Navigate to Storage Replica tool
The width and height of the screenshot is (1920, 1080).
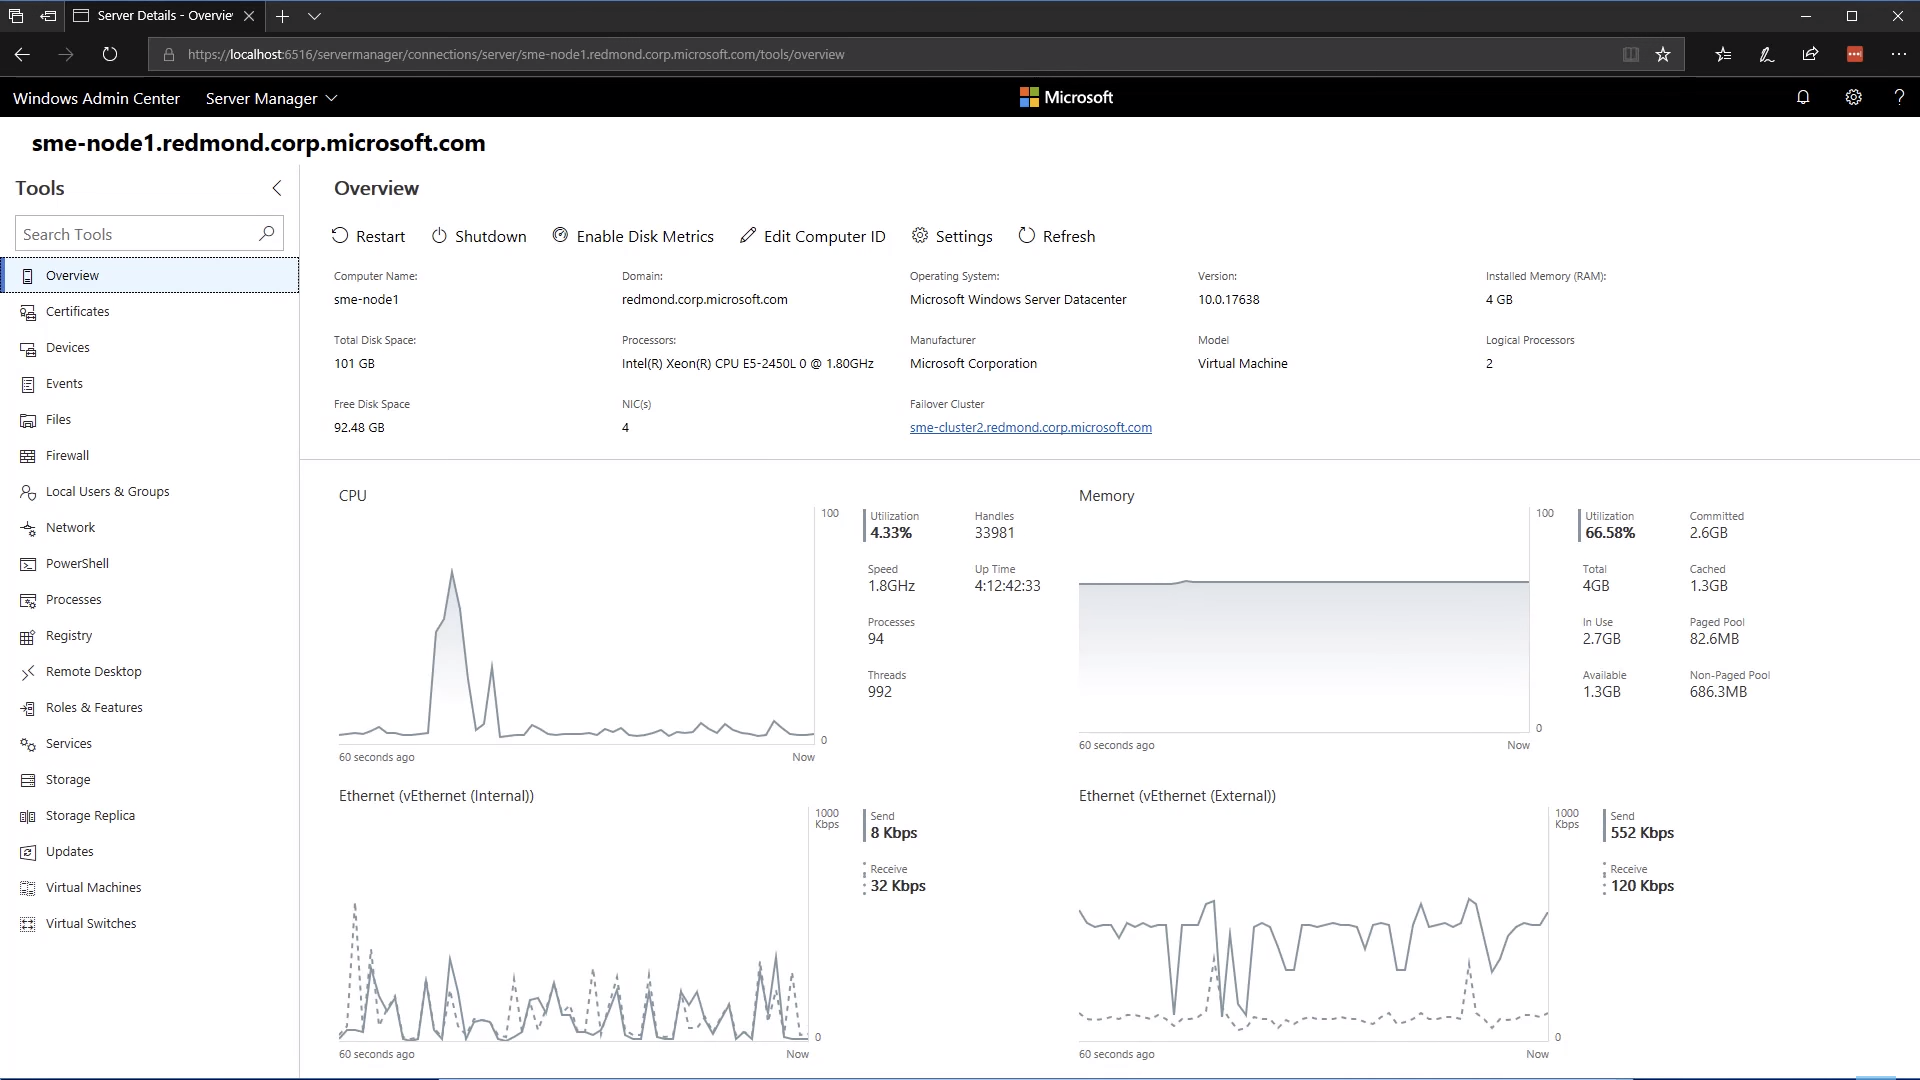point(90,815)
